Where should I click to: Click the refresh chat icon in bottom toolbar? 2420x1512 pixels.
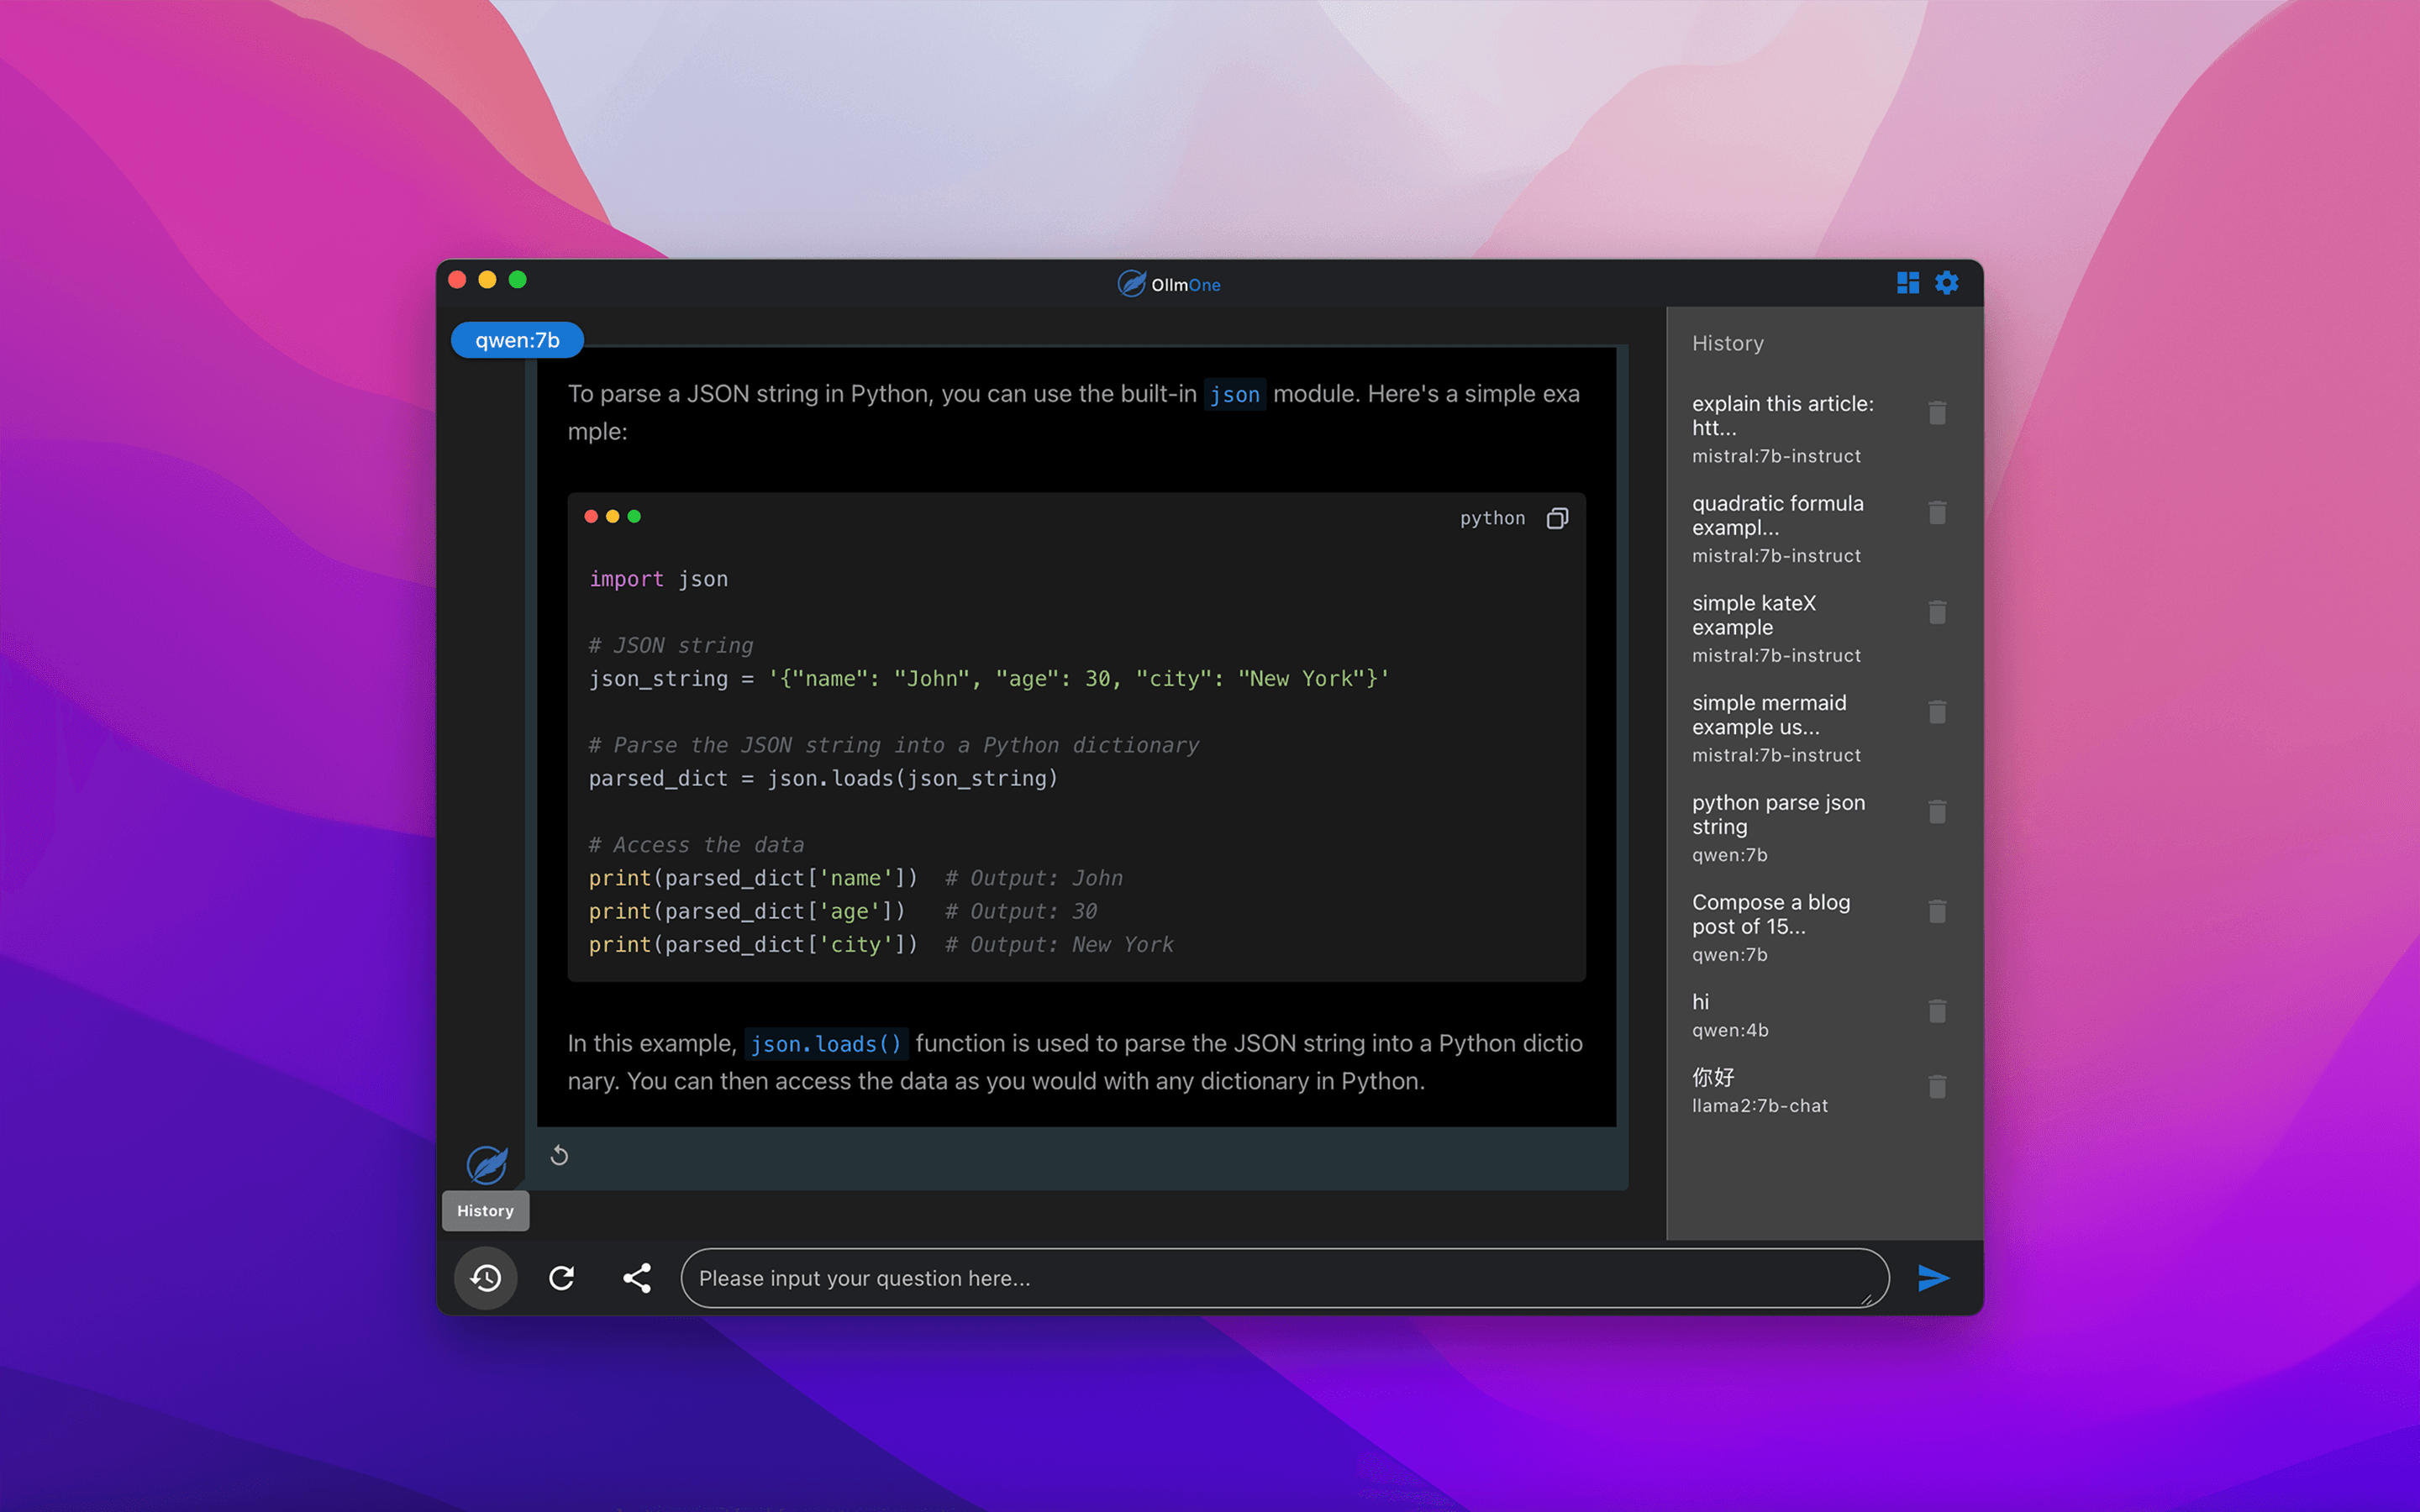click(562, 1278)
